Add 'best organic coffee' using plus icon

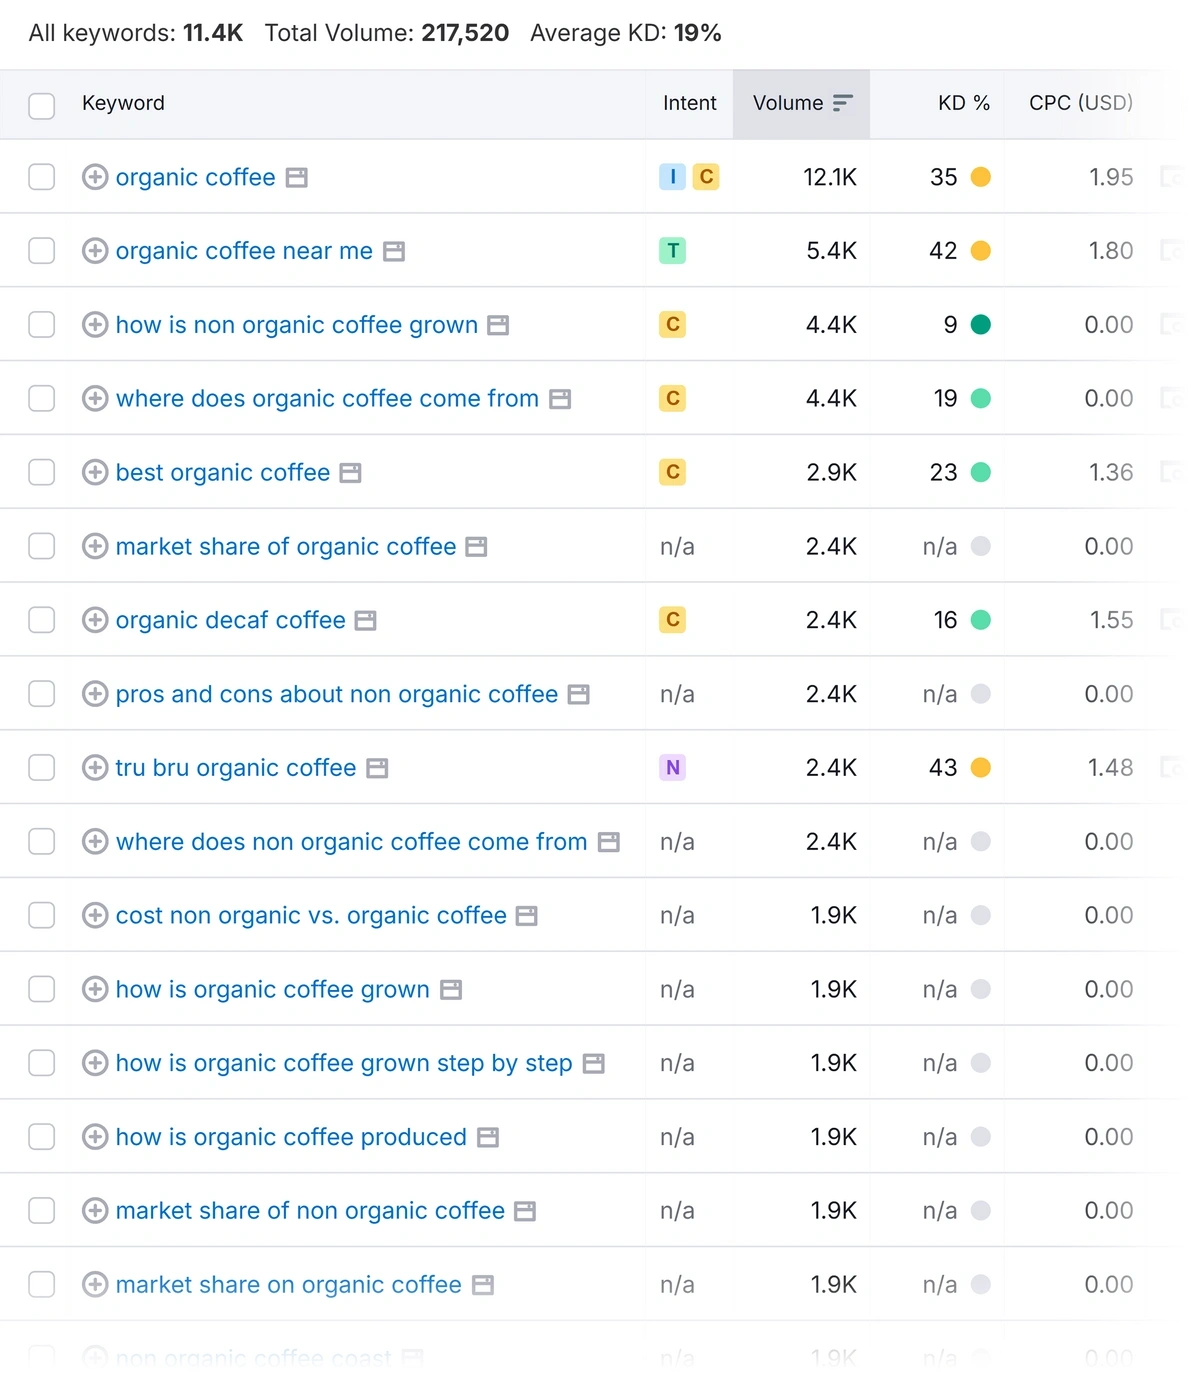(95, 472)
